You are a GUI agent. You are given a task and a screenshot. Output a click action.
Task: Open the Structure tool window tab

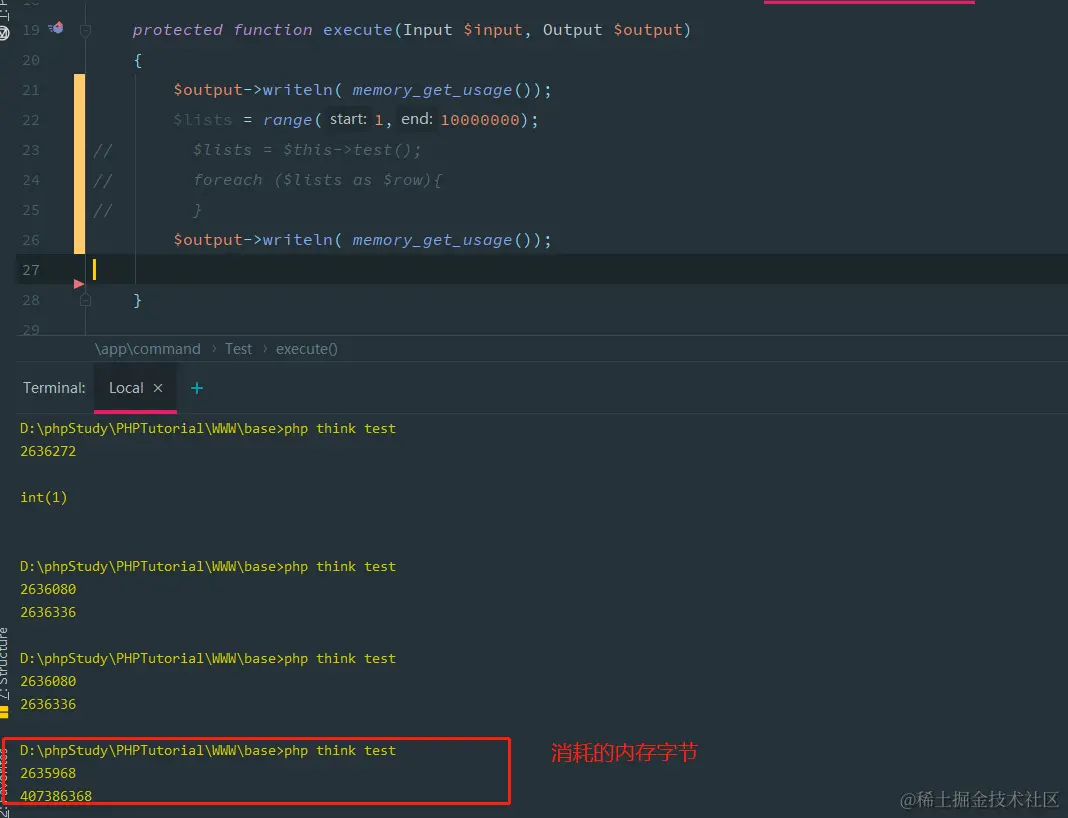[4, 663]
